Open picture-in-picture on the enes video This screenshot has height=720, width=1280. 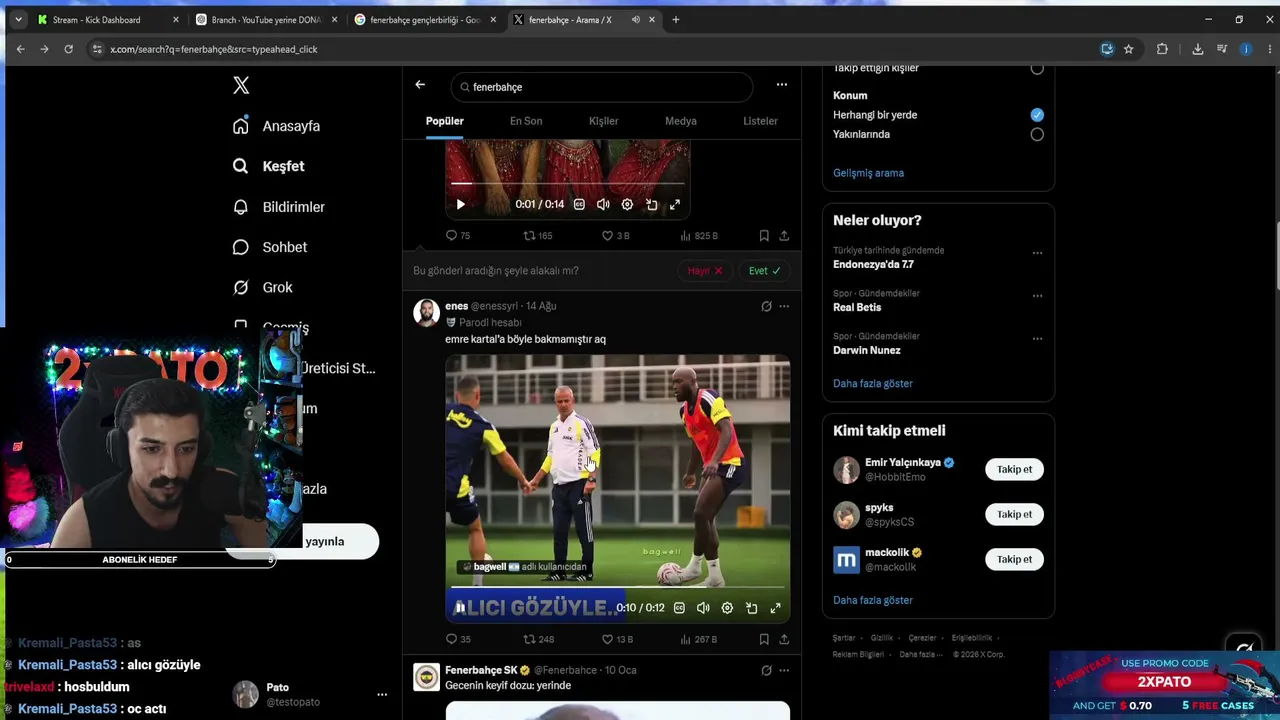[751, 607]
